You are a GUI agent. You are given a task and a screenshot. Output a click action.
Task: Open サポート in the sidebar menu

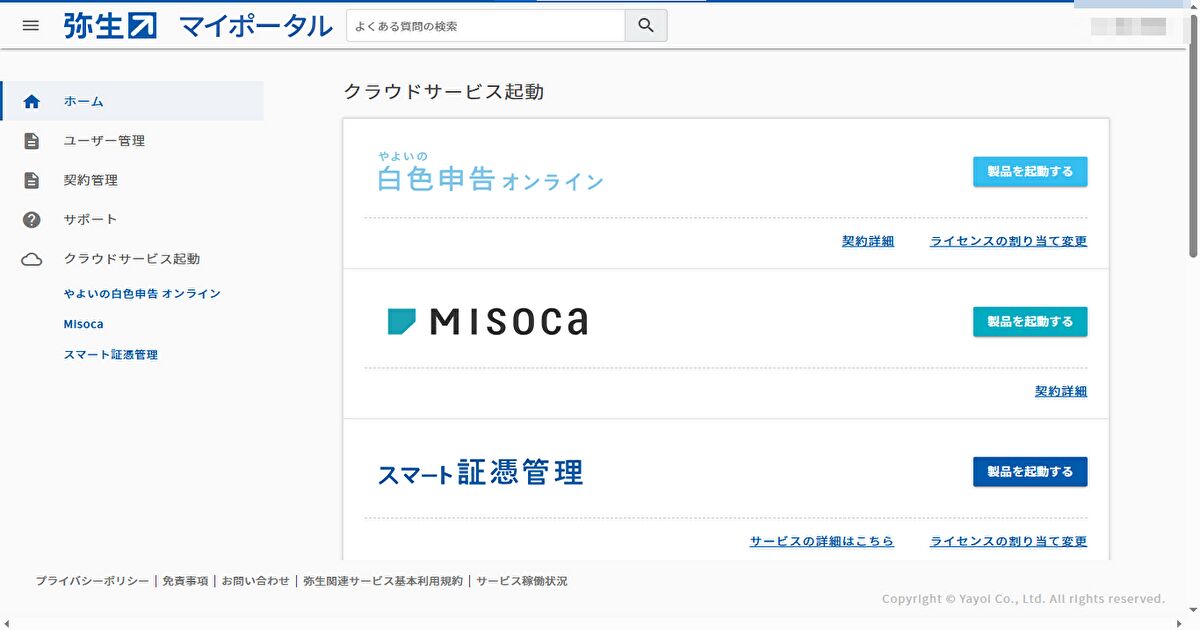pos(91,220)
